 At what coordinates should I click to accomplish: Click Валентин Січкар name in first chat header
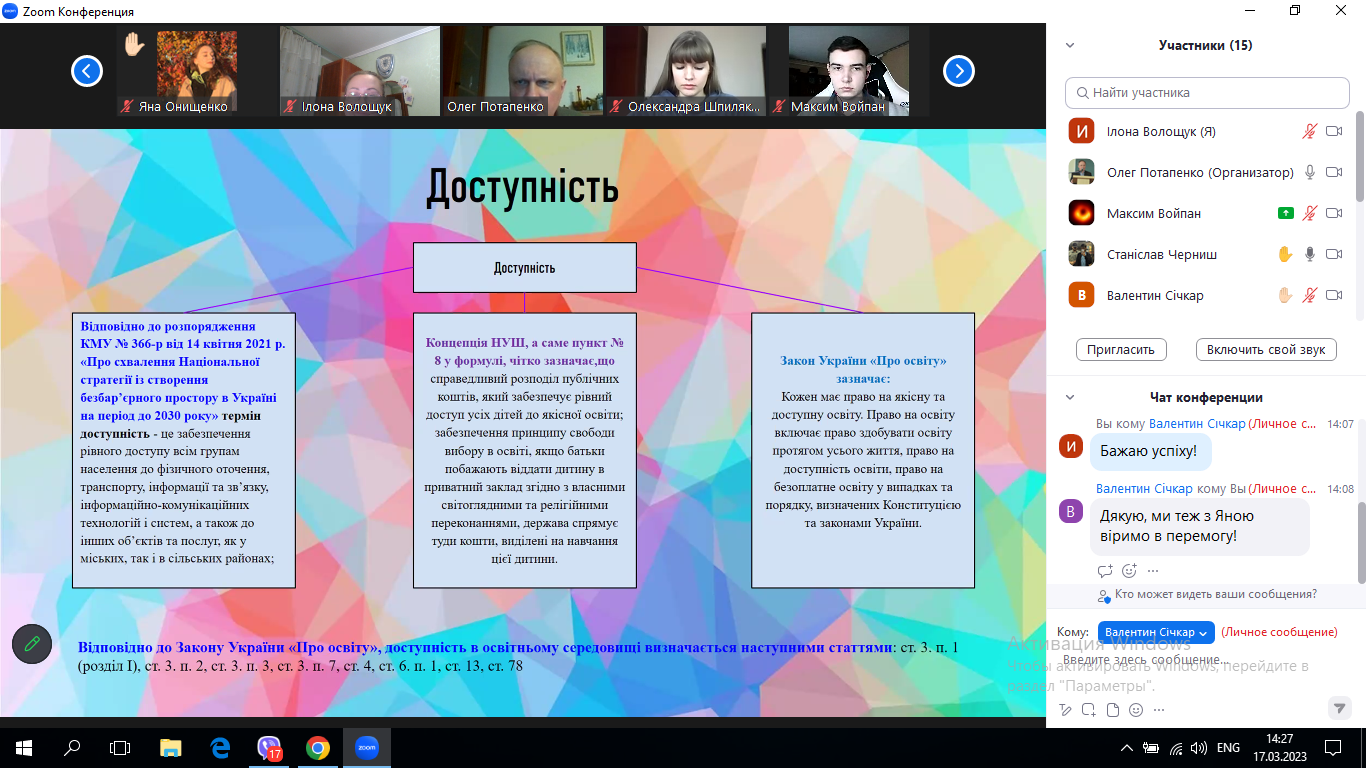[1197, 424]
